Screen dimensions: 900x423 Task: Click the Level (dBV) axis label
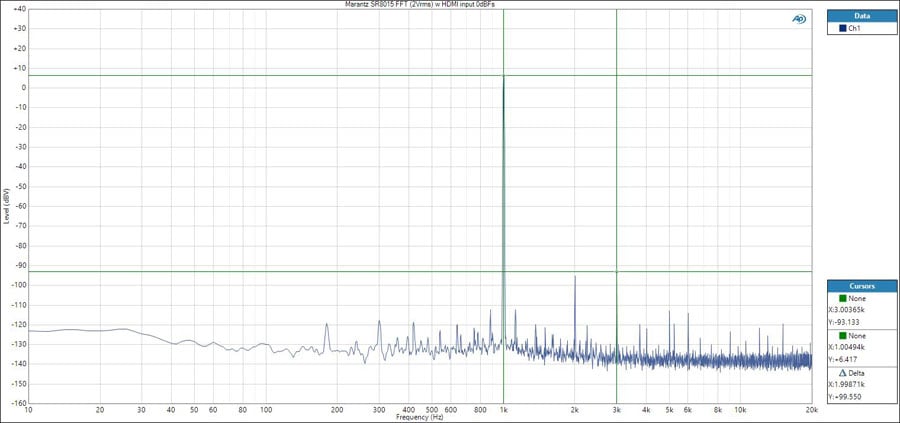[6, 204]
